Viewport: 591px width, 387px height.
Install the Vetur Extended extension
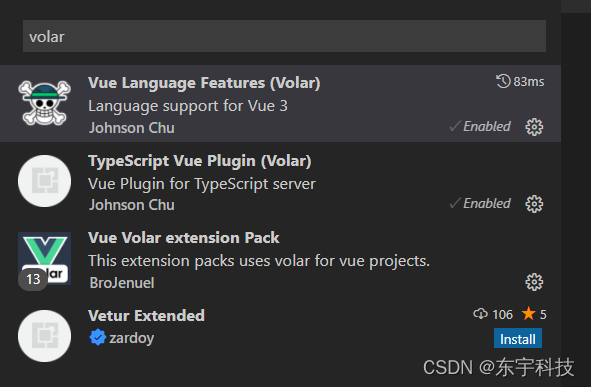(x=518, y=339)
